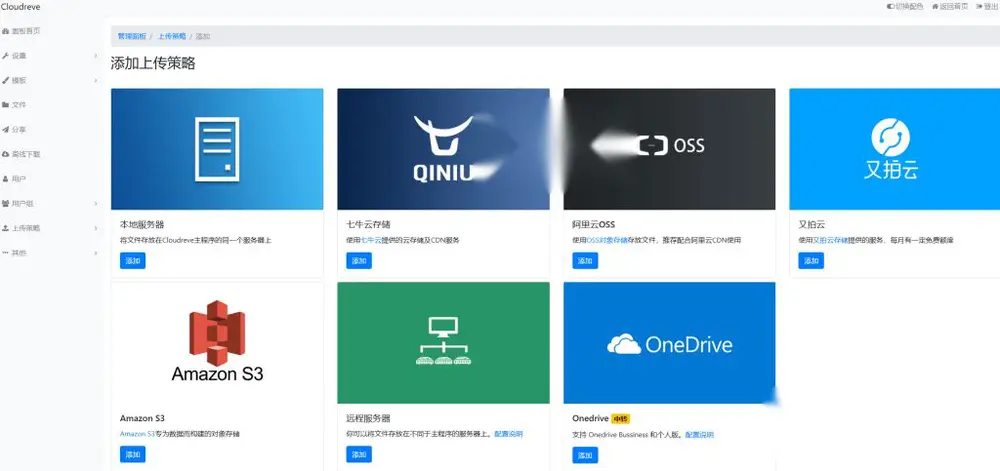
Task: Click the OneDrive cloud logo image
Action: (670, 342)
